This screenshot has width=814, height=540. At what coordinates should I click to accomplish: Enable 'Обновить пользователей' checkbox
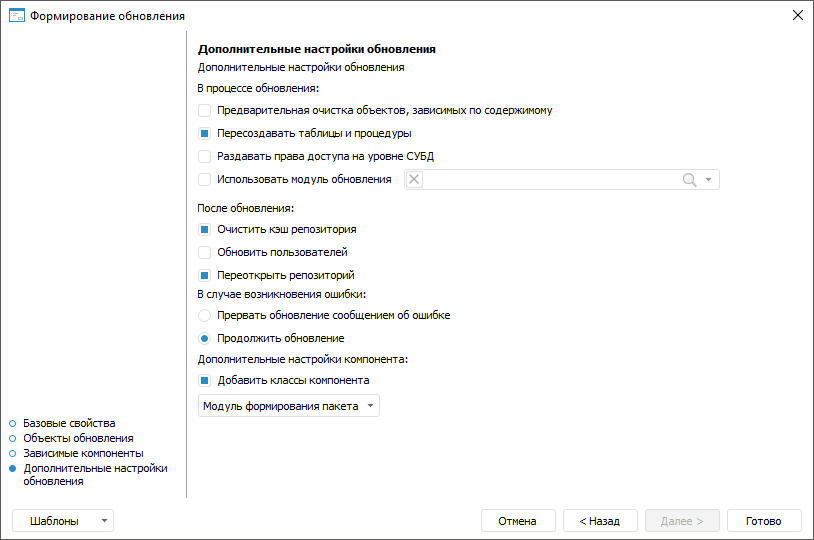coord(204,253)
